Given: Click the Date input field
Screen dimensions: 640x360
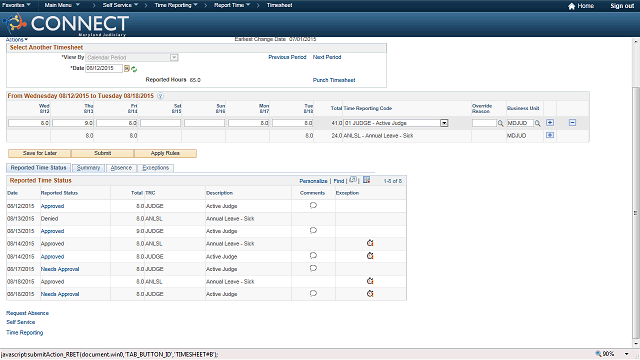Looking at the screenshot, I should click(x=104, y=68).
